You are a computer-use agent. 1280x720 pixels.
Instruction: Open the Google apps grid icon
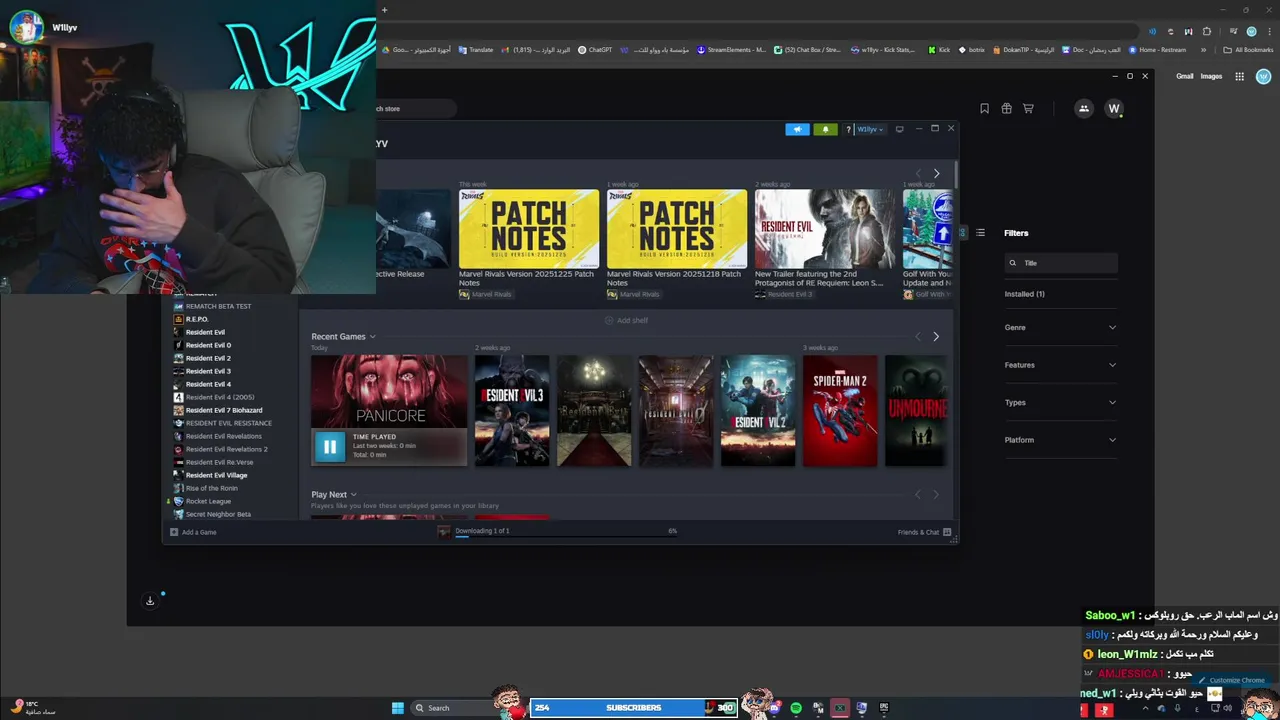point(1239,76)
